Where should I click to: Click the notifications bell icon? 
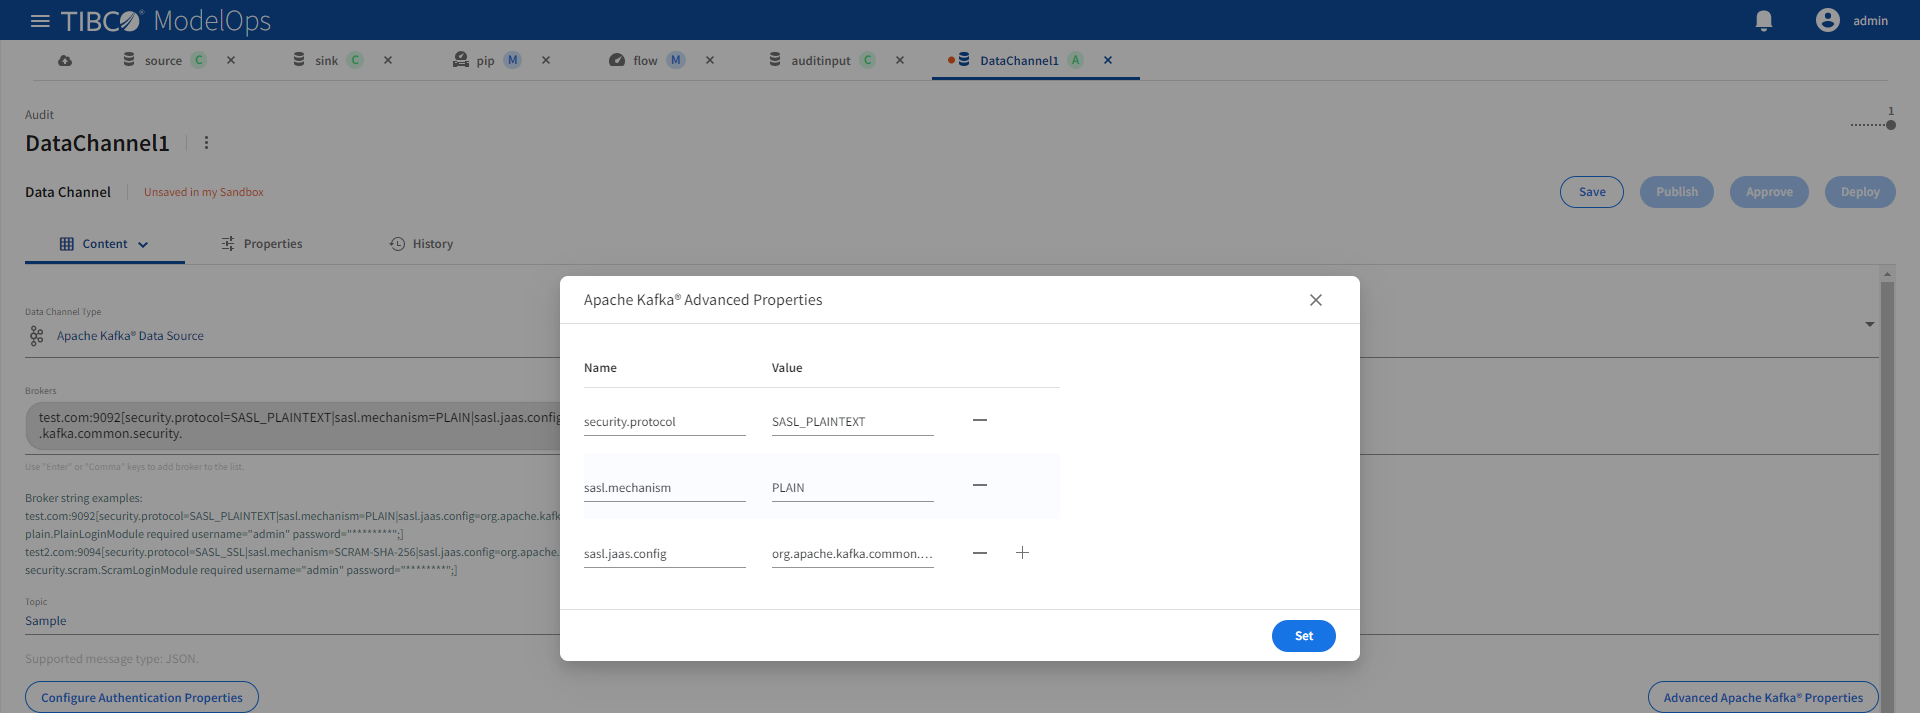1764,21
